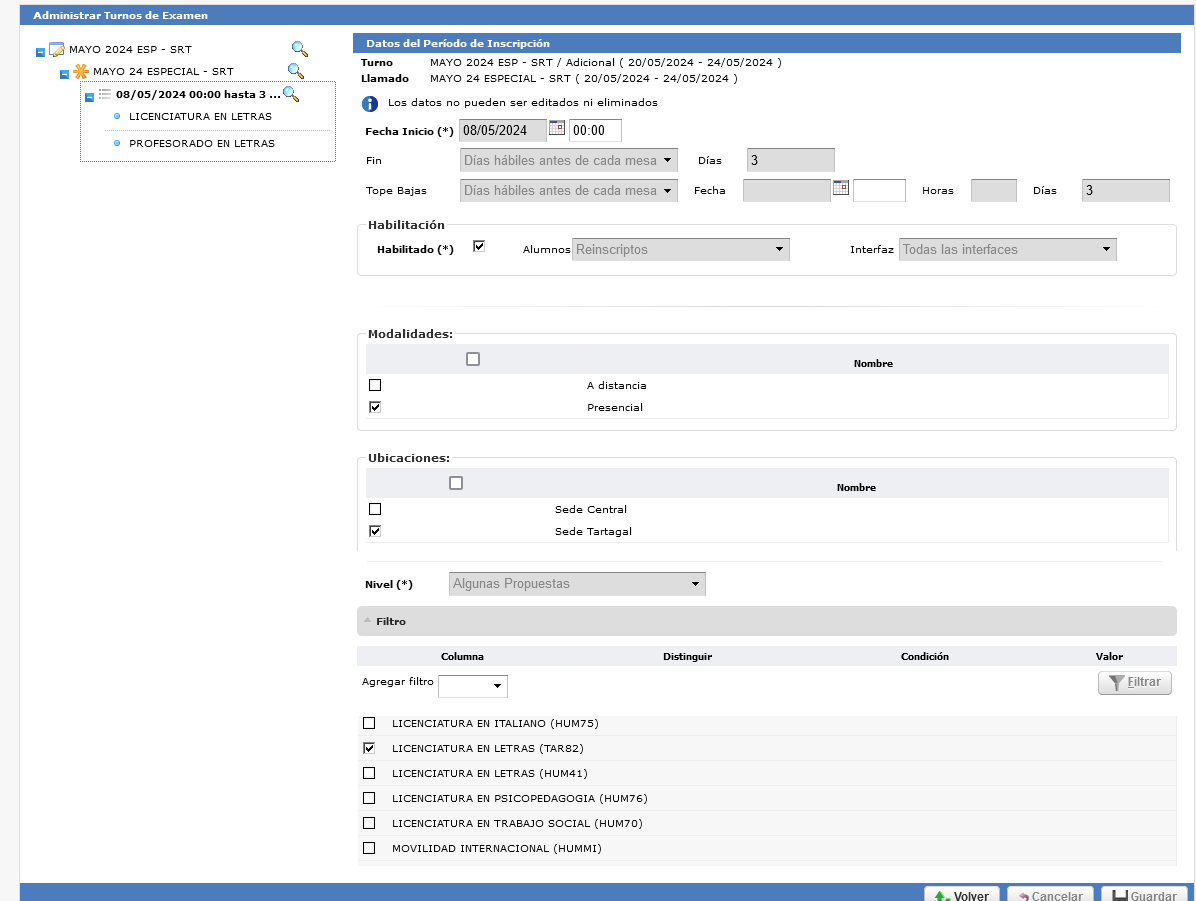Open the Alumnos Reinscriptos dropdown

(x=681, y=250)
